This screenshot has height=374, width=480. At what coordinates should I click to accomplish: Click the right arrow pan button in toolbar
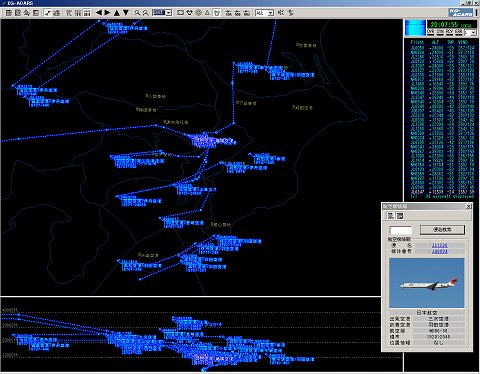[x=107, y=13]
